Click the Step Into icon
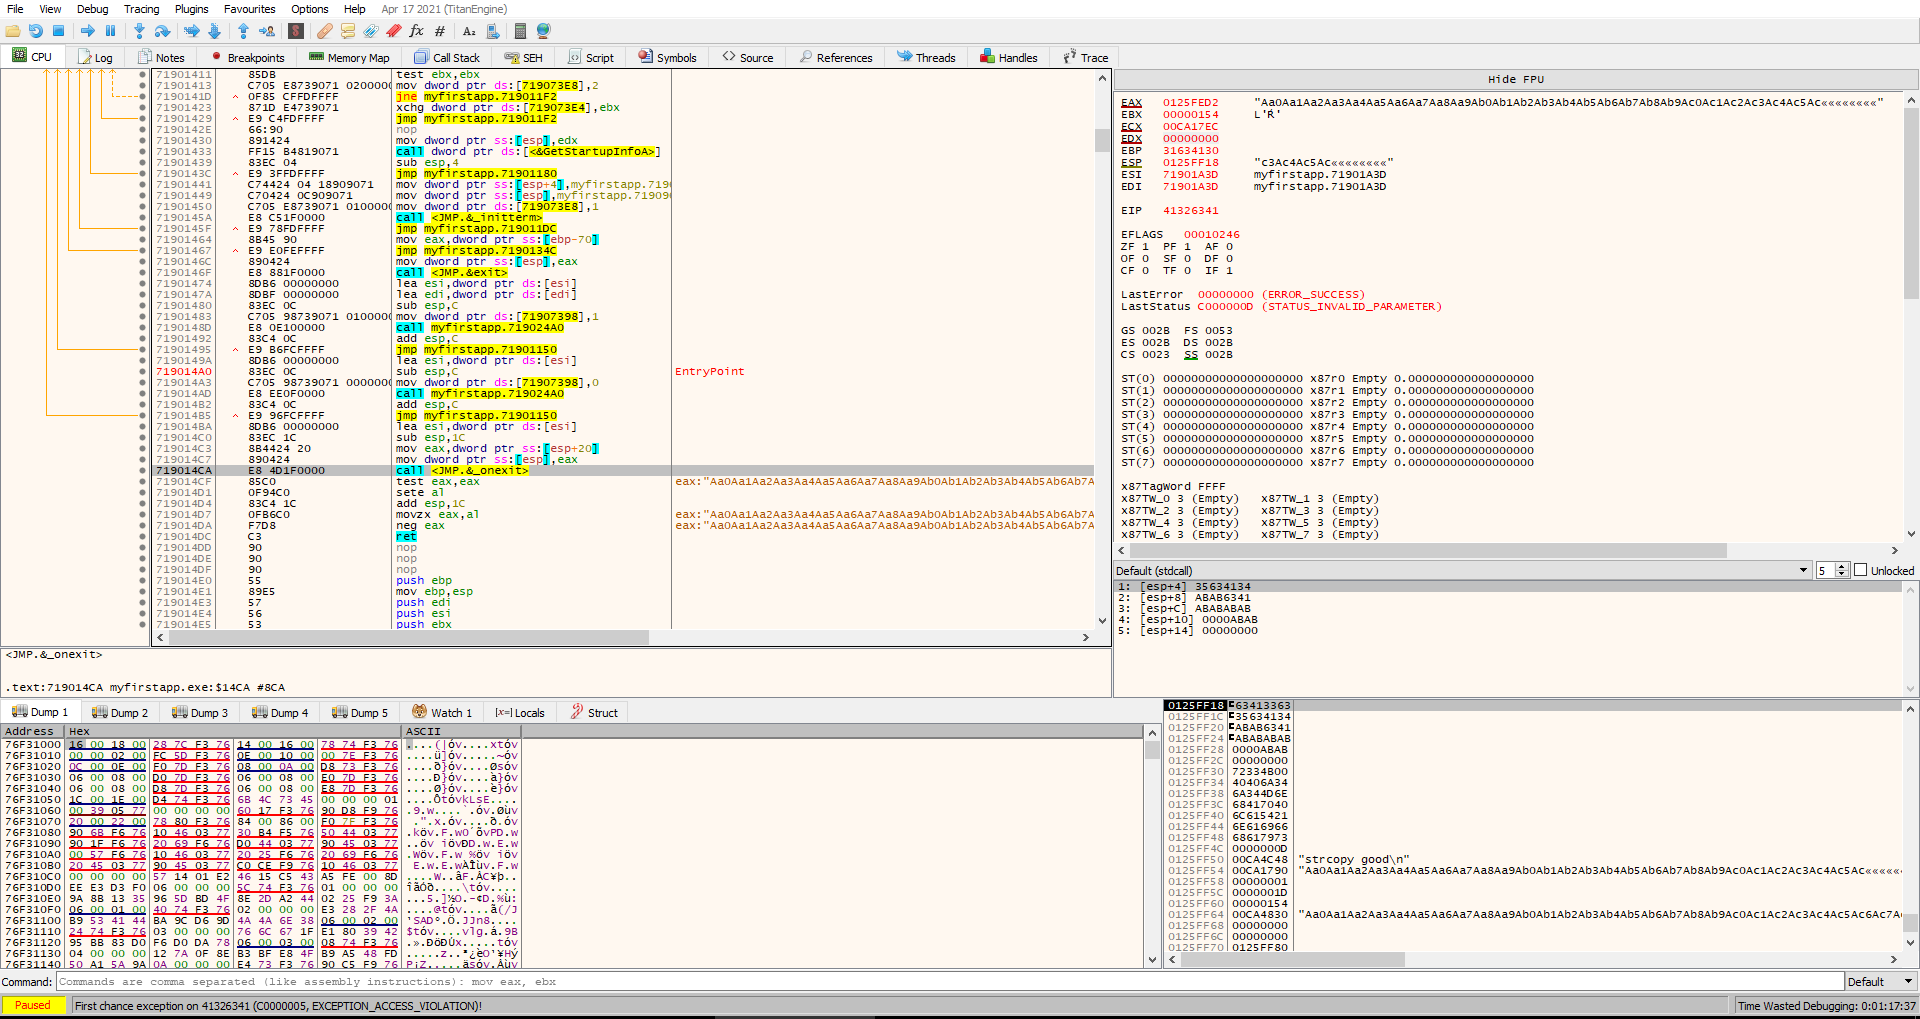Screen dimensions: 1920x1019 pos(139,31)
